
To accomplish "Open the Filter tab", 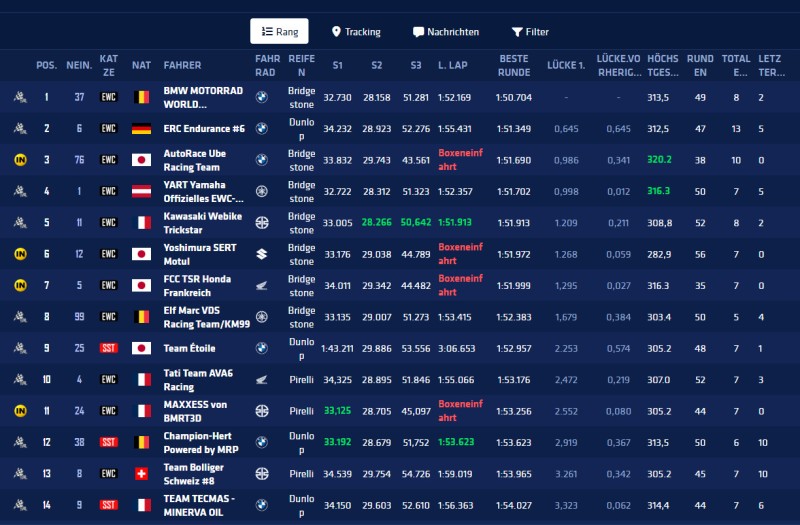I will pos(530,32).
